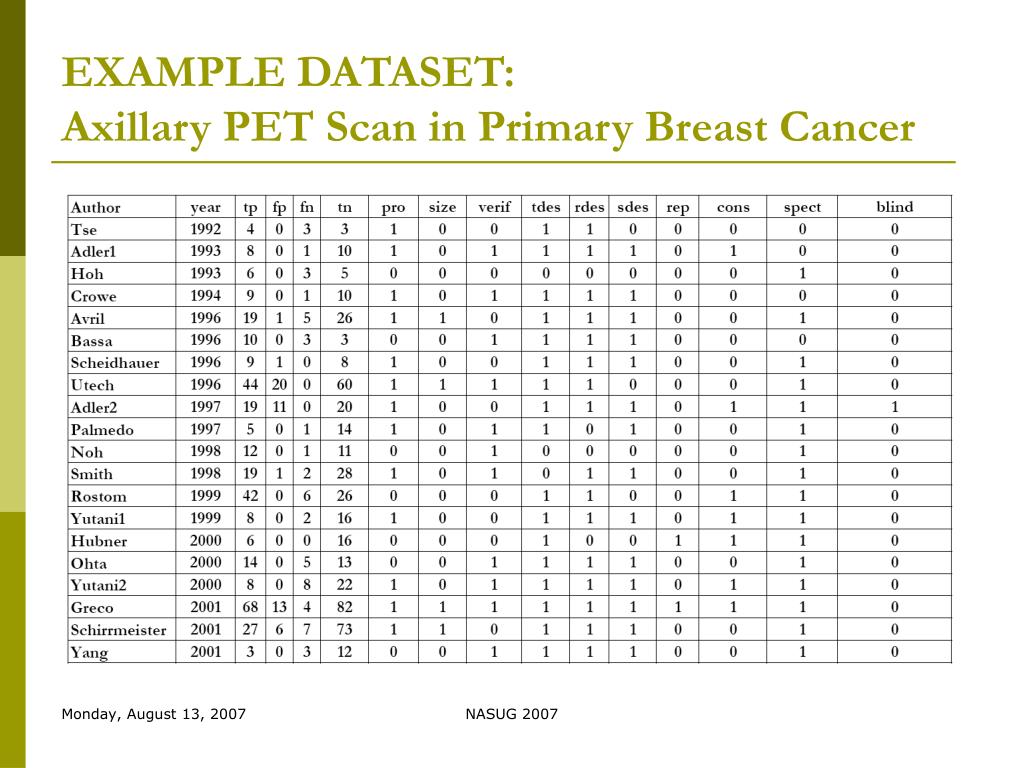Select the year header cell
Image resolution: width=1024 pixels, height=768 pixels.
tap(205, 208)
